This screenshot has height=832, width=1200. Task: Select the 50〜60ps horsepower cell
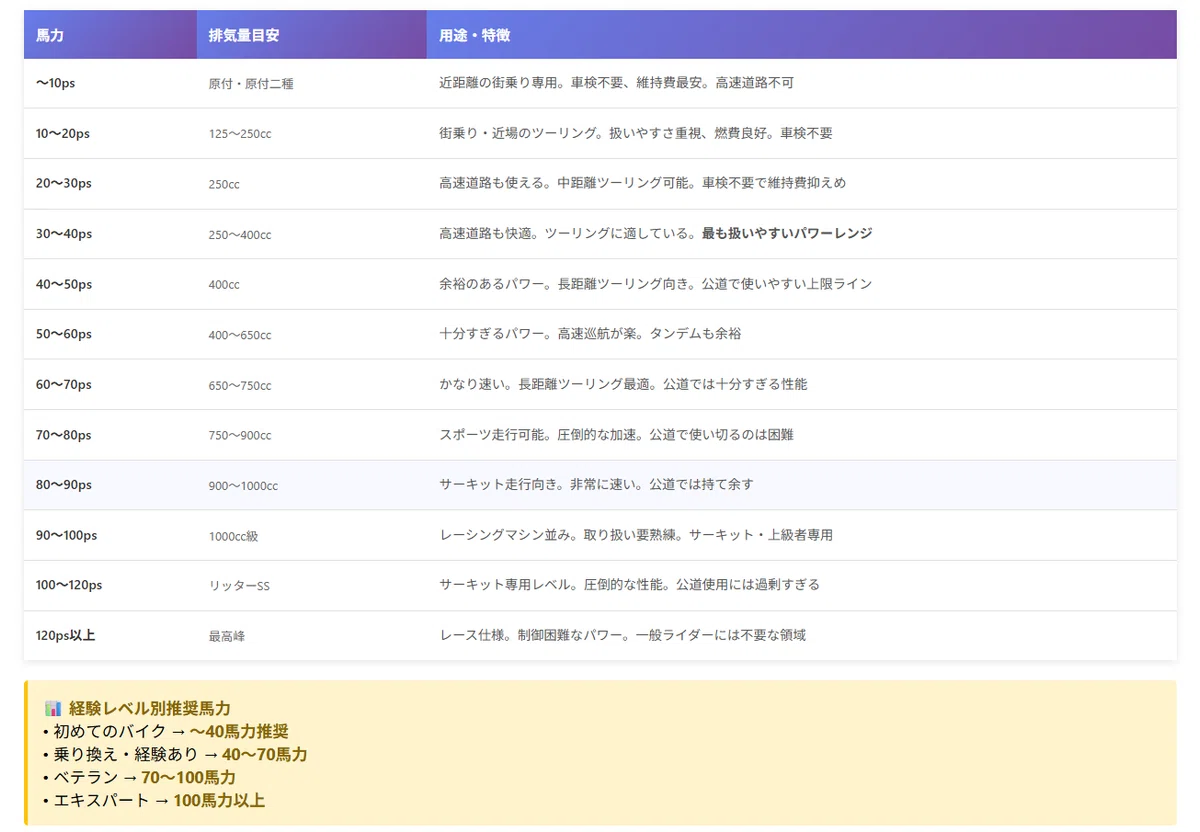click(110, 335)
